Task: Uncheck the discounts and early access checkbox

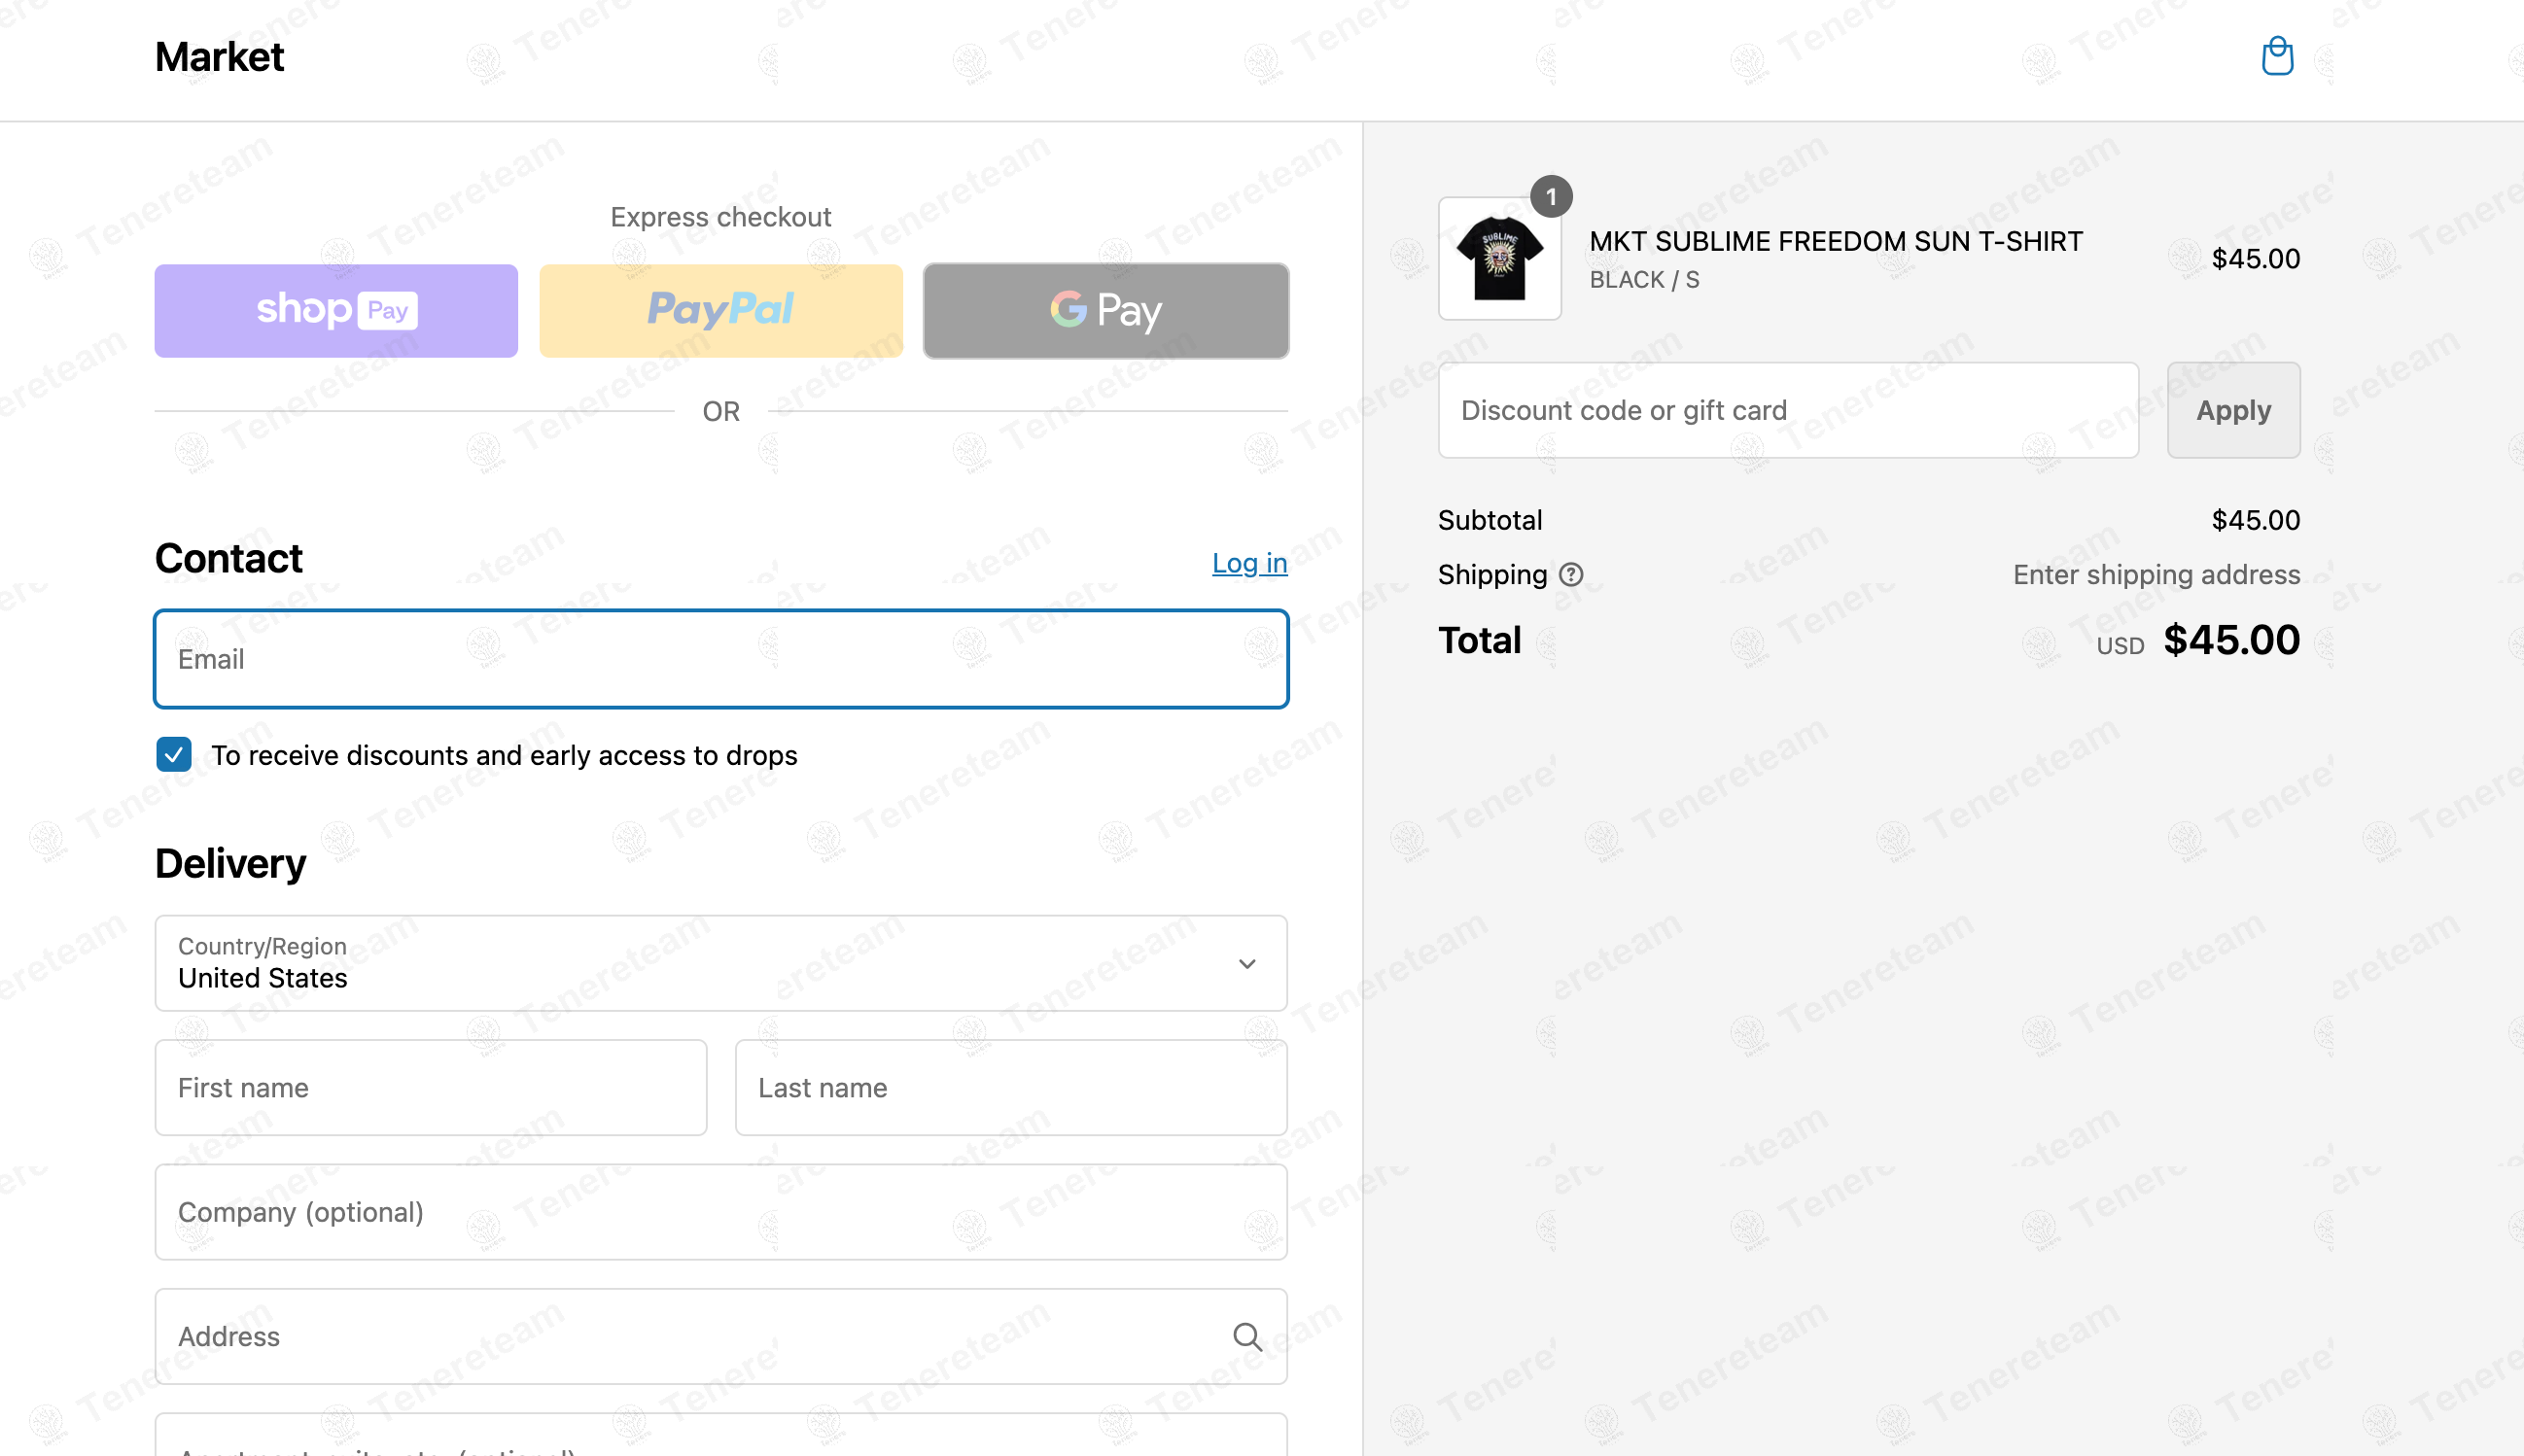Action: (x=174, y=755)
